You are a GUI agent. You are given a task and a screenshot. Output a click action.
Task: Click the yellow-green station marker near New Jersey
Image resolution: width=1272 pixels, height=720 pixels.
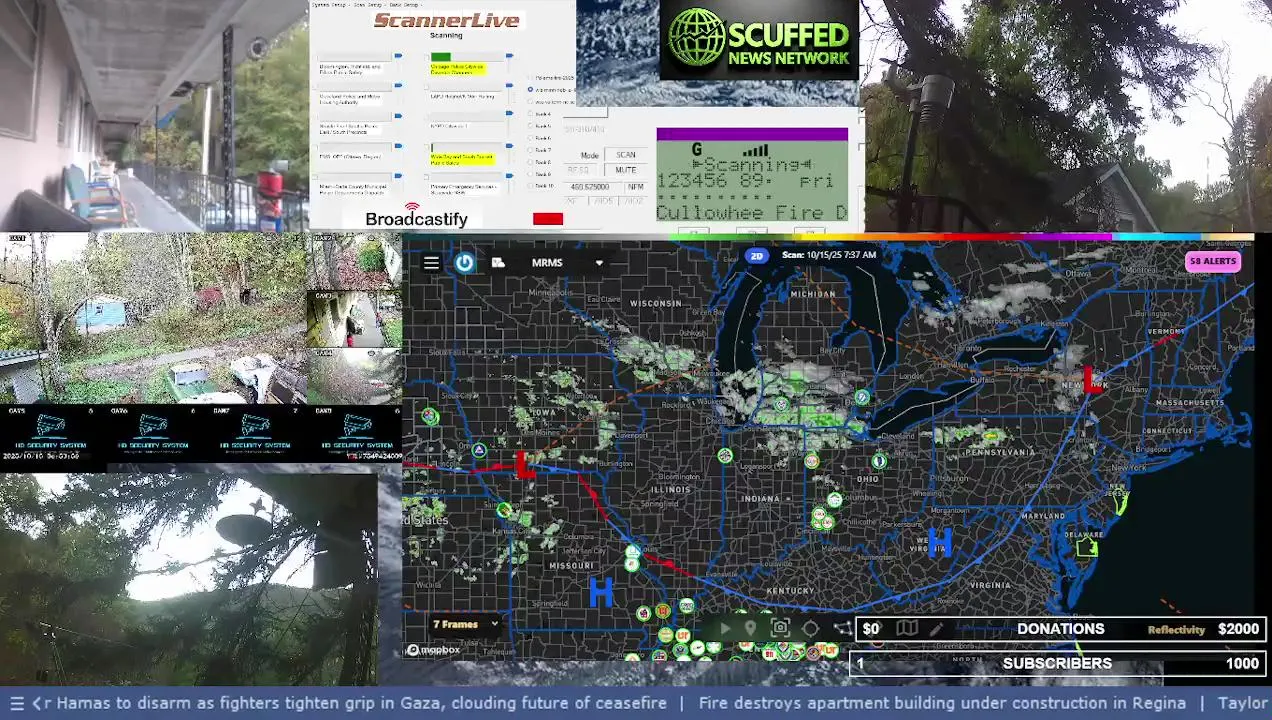[x=1121, y=503]
